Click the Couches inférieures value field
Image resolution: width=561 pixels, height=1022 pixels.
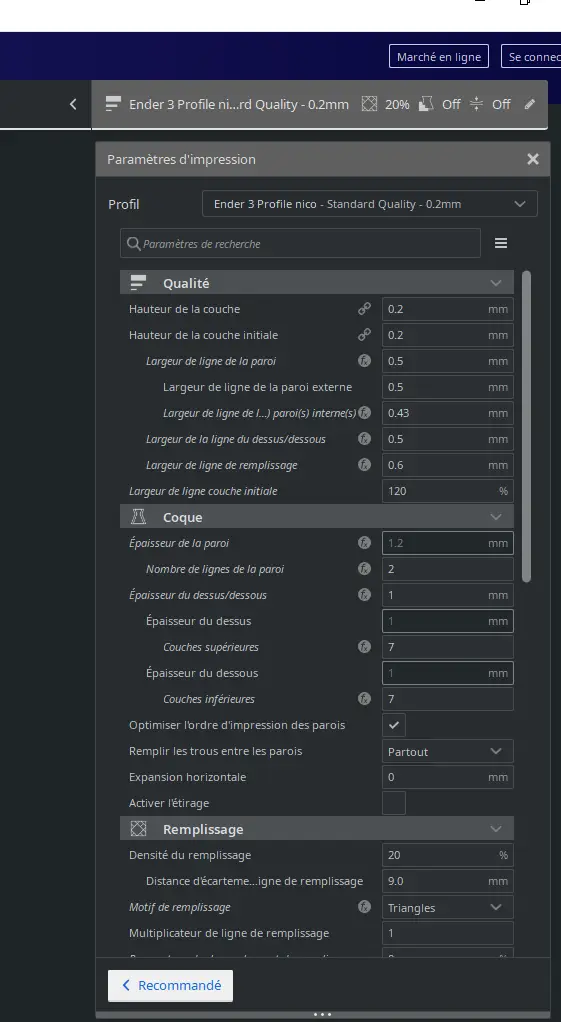(448, 699)
